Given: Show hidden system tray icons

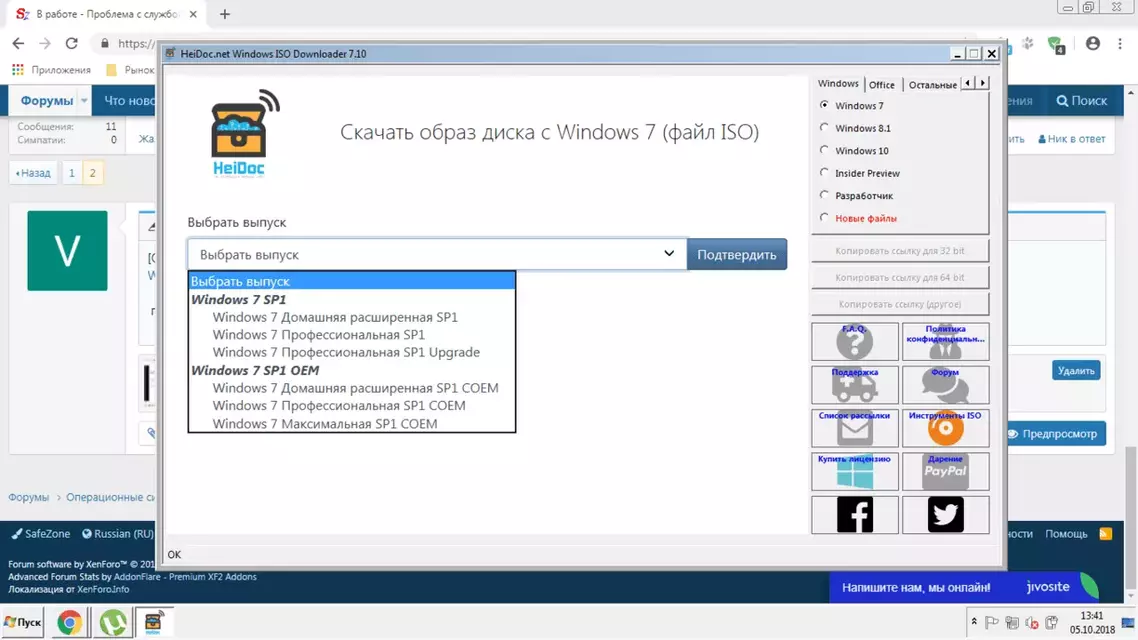Looking at the screenshot, I should click(x=974, y=622).
